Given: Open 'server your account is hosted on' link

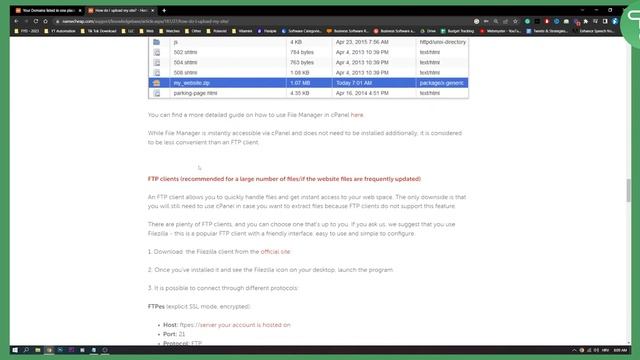Looking at the screenshot, I should 244,325.
